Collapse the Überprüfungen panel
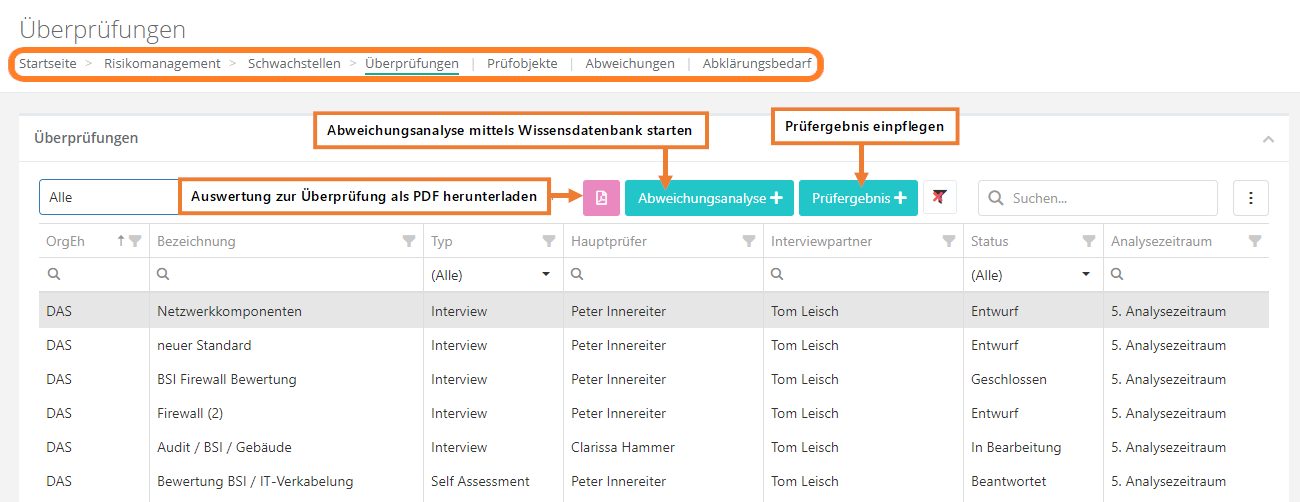1300x502 pixels. 1268,139
